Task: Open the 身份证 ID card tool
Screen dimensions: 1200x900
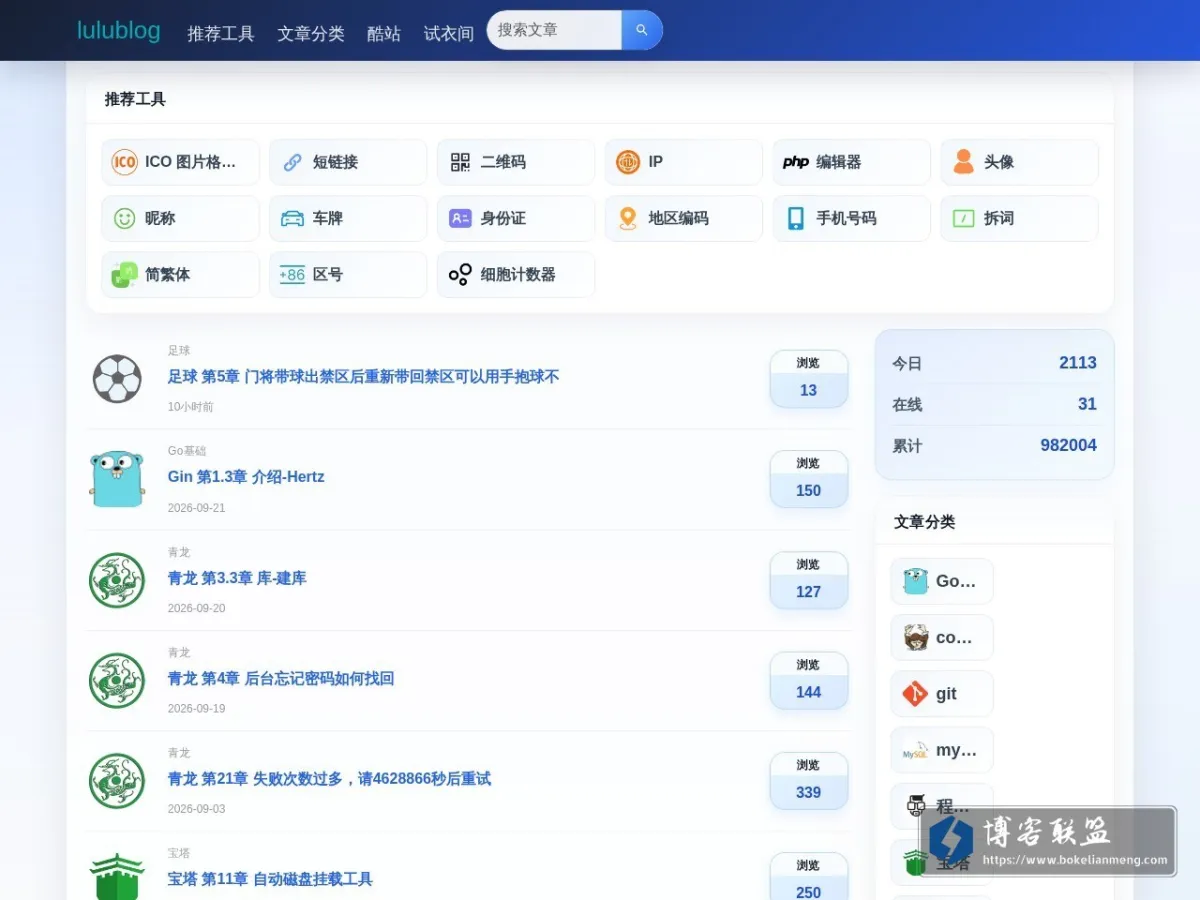Action: coord(516,218)
